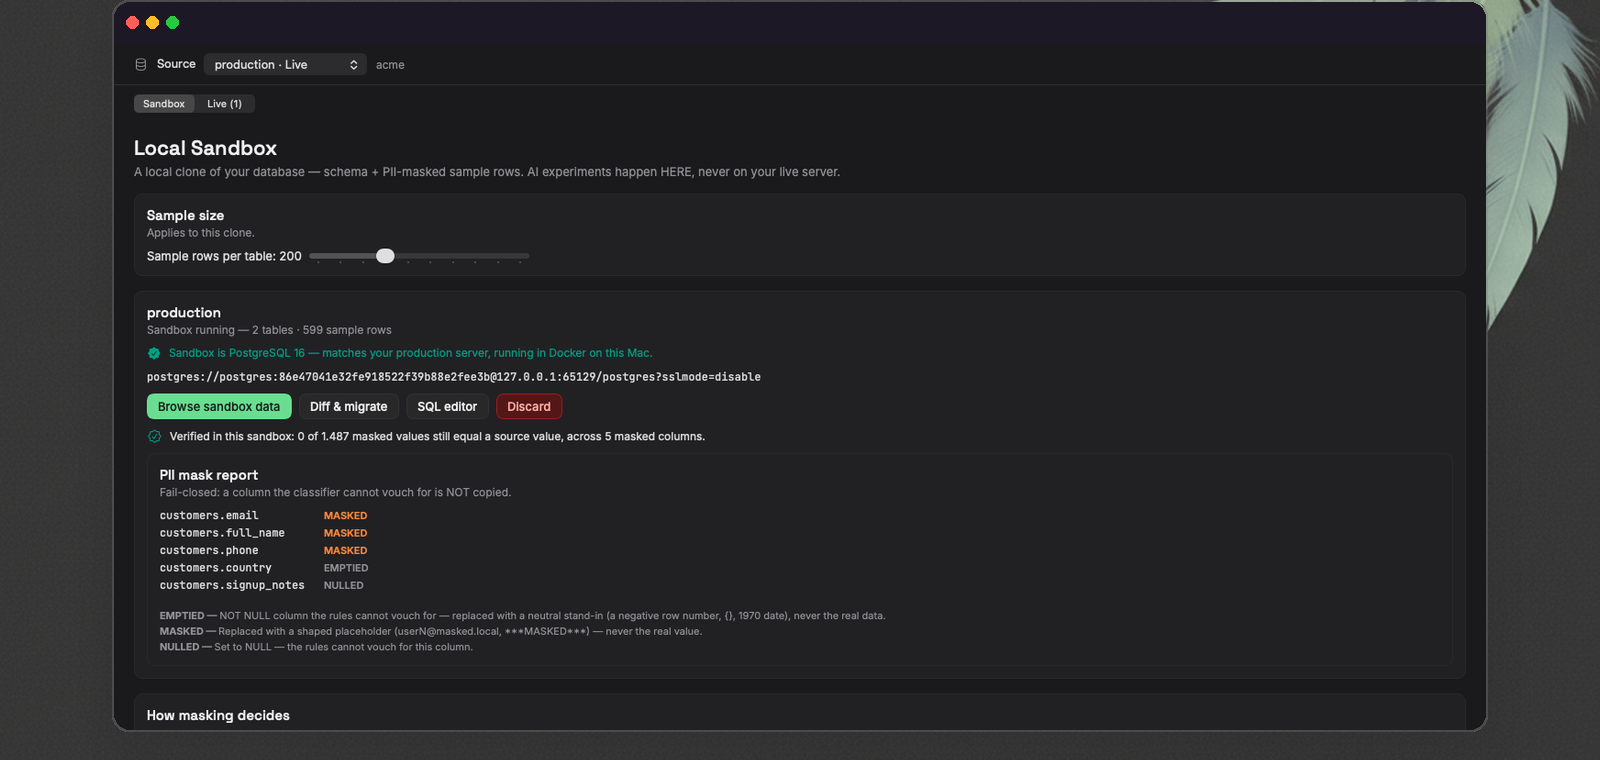Click the postgres connection string
This screenshot has width=1600, height=760.
tap(454, 377)
